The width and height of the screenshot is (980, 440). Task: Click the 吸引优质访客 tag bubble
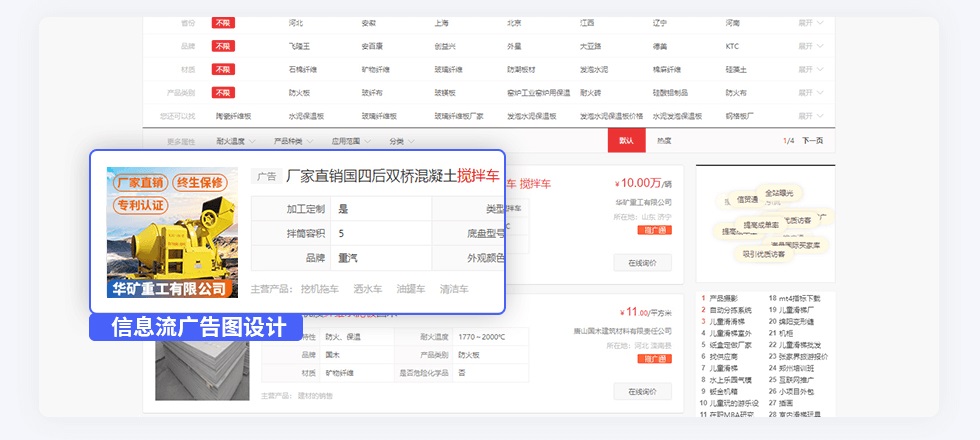tap(763, 254)
